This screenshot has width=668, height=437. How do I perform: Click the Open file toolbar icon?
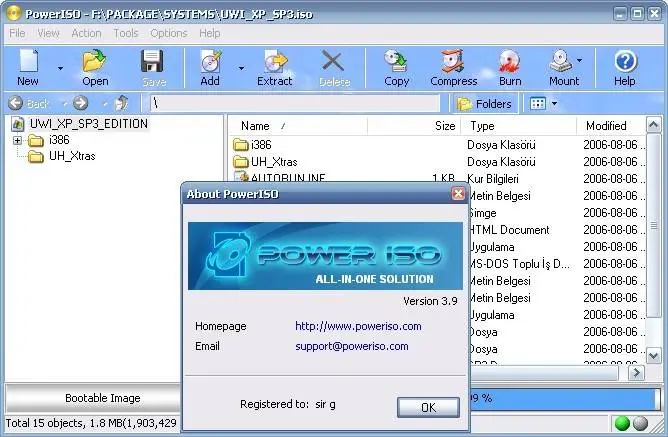click(x=95, y=61)
